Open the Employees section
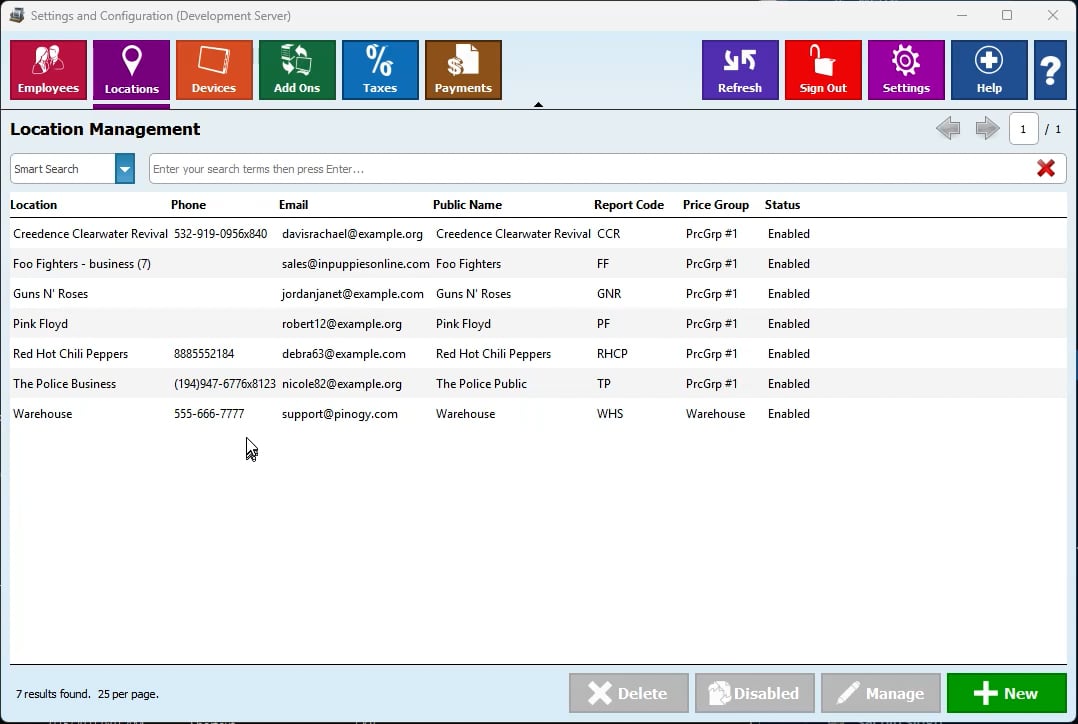This screenshot has height=724, width=1078. pyautogui.click(x=48, y=69)
